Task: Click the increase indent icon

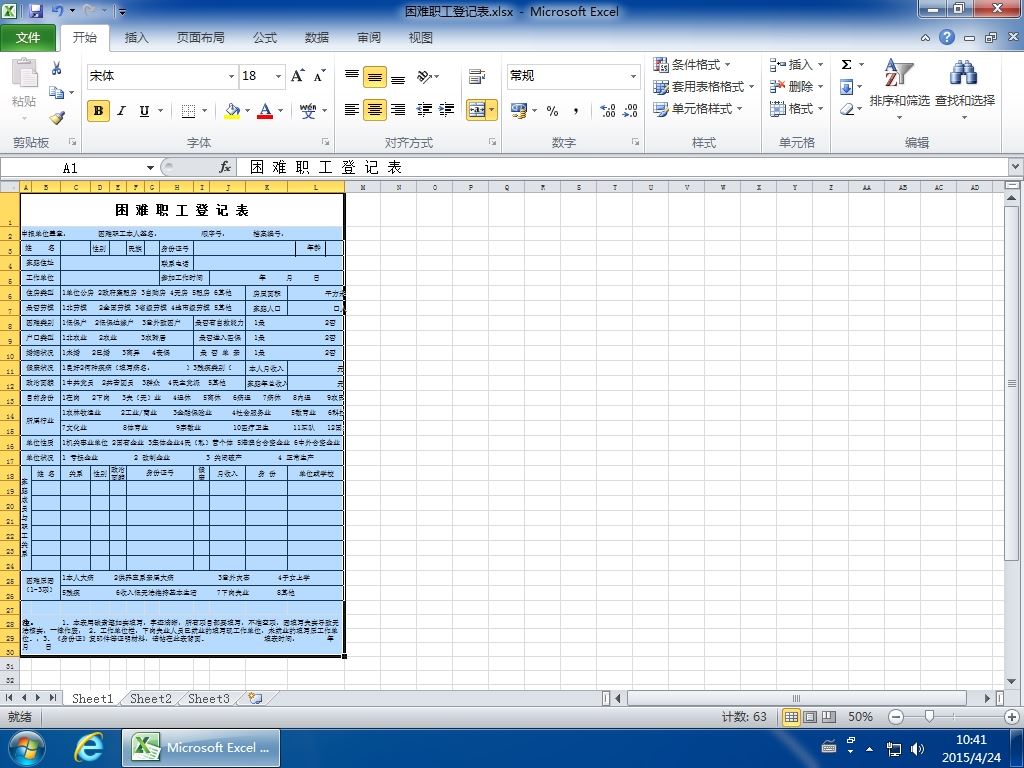Action: coord(447,109)
